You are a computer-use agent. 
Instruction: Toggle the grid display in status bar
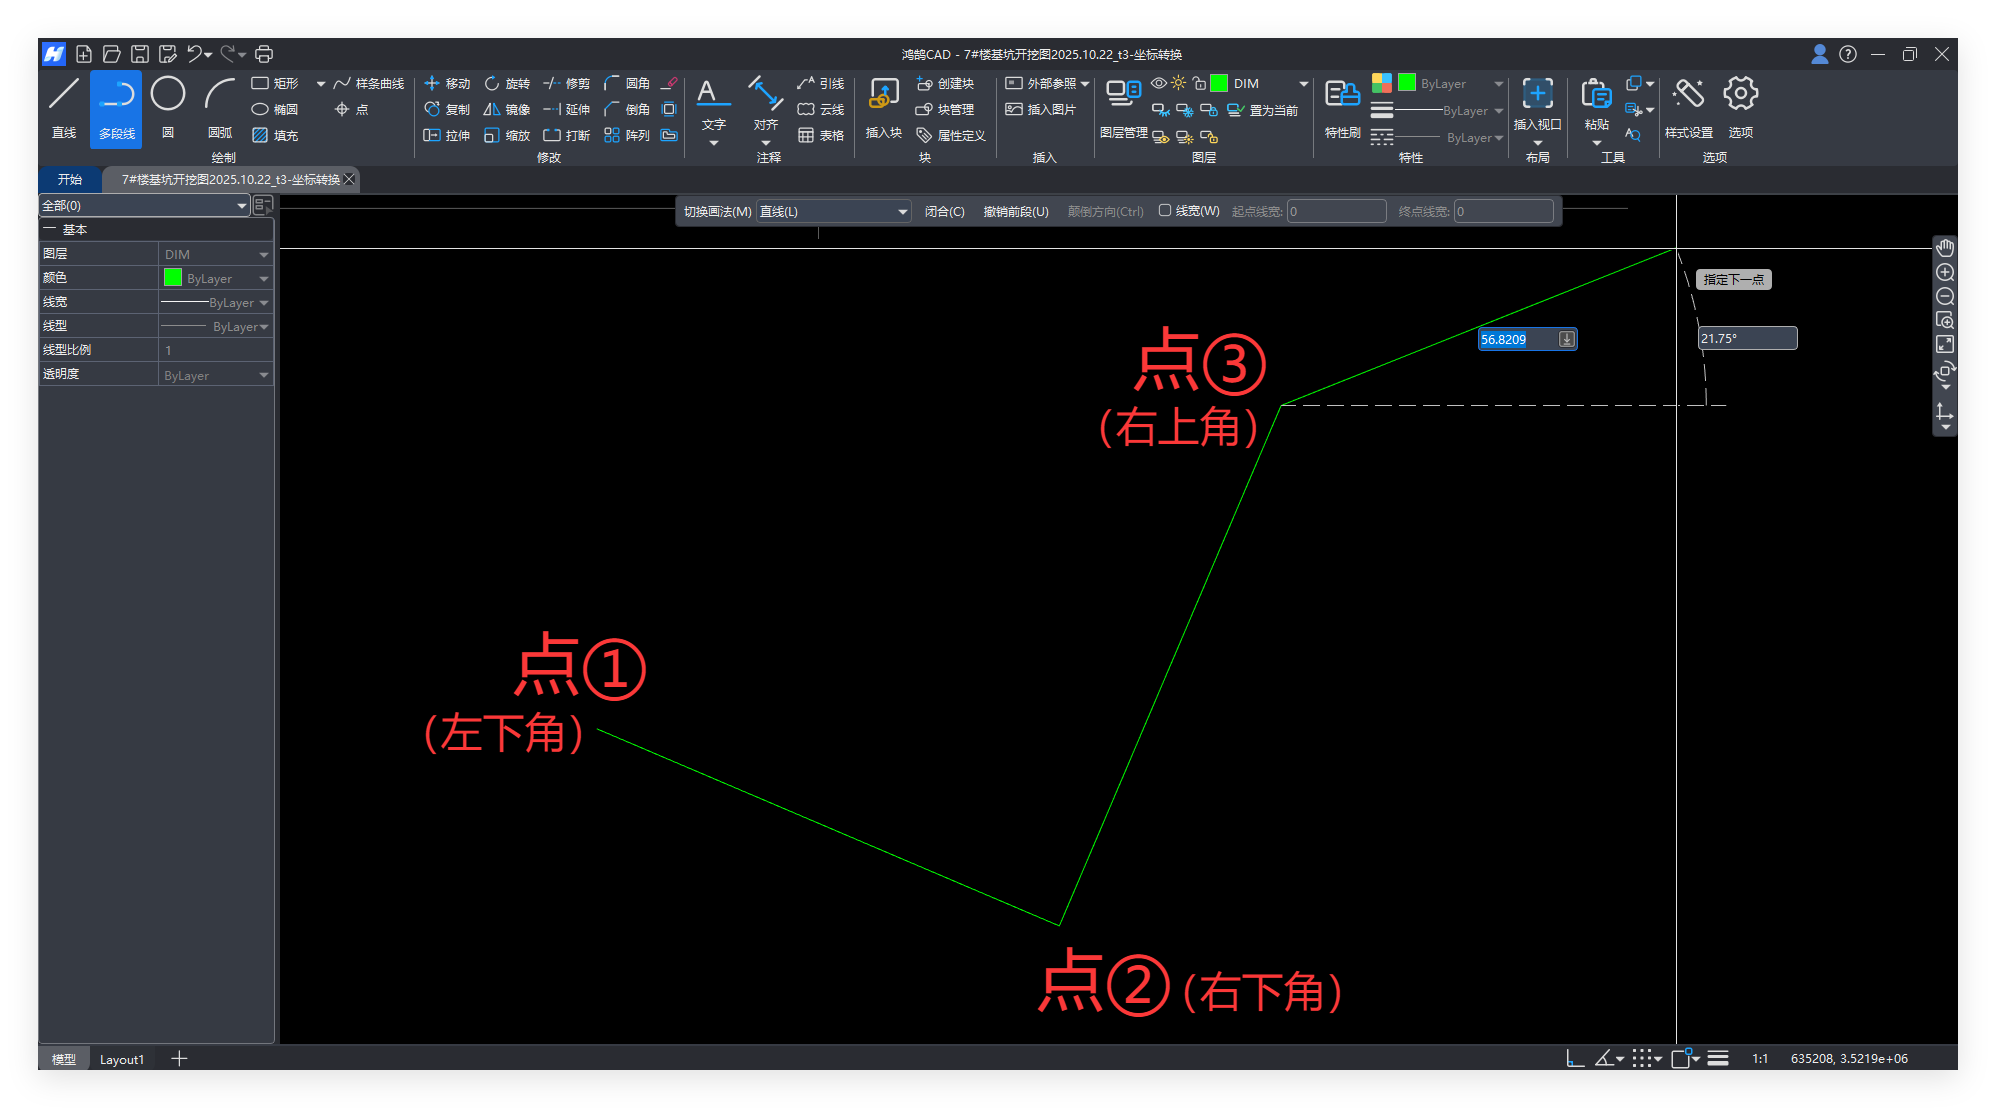coord(1641,1058)
